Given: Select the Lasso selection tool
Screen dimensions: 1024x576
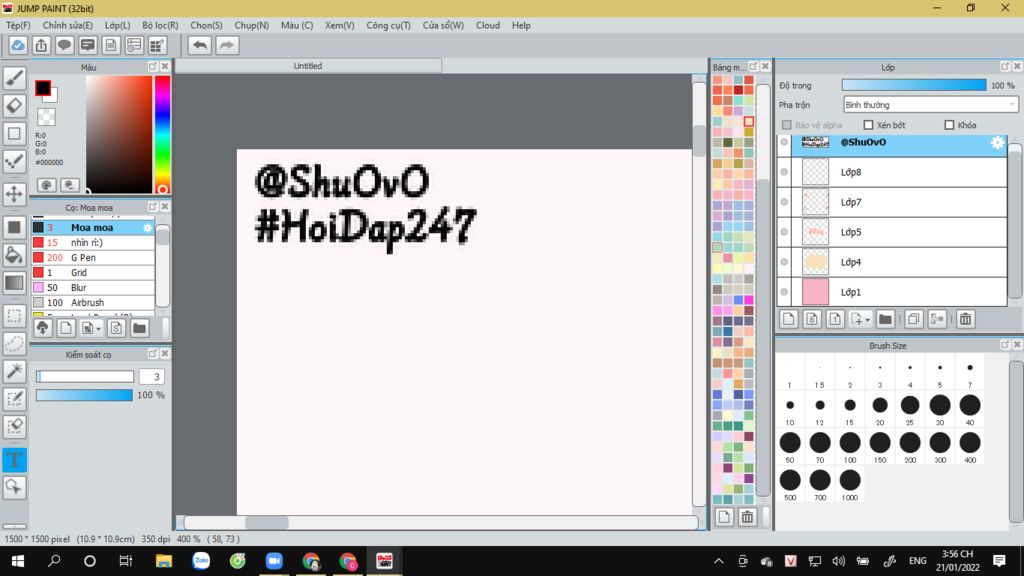Looking at the screenshot, I should [14, 344].
